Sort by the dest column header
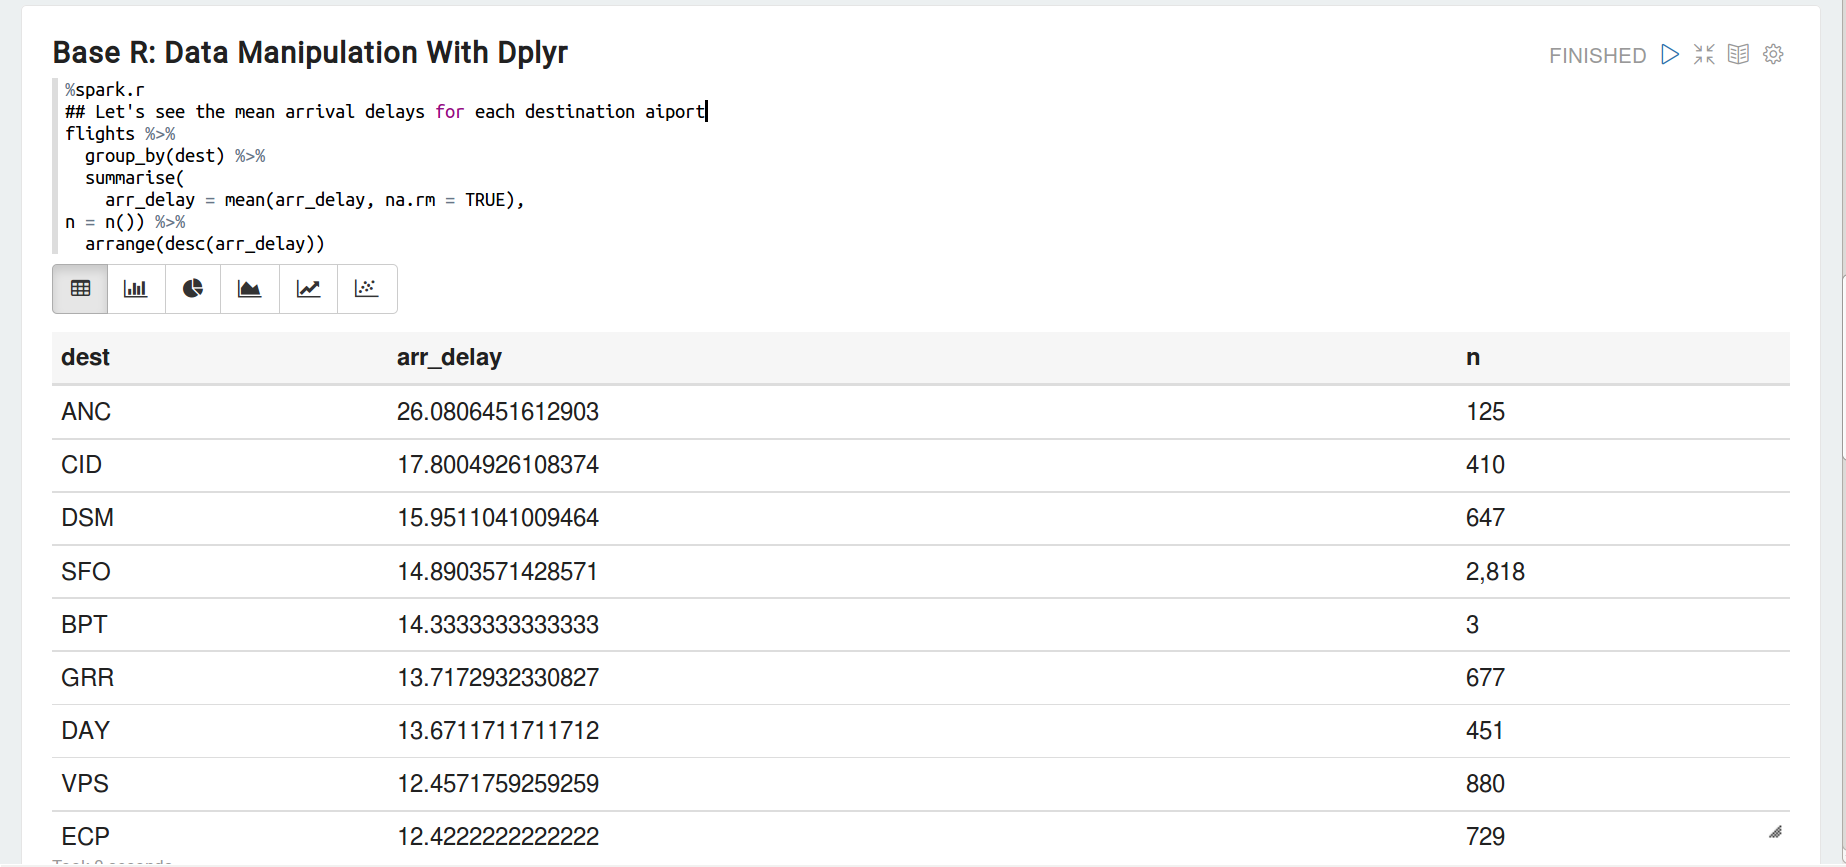The height and width of the screenshot is (867, 1846). click(x=85, y=357)
